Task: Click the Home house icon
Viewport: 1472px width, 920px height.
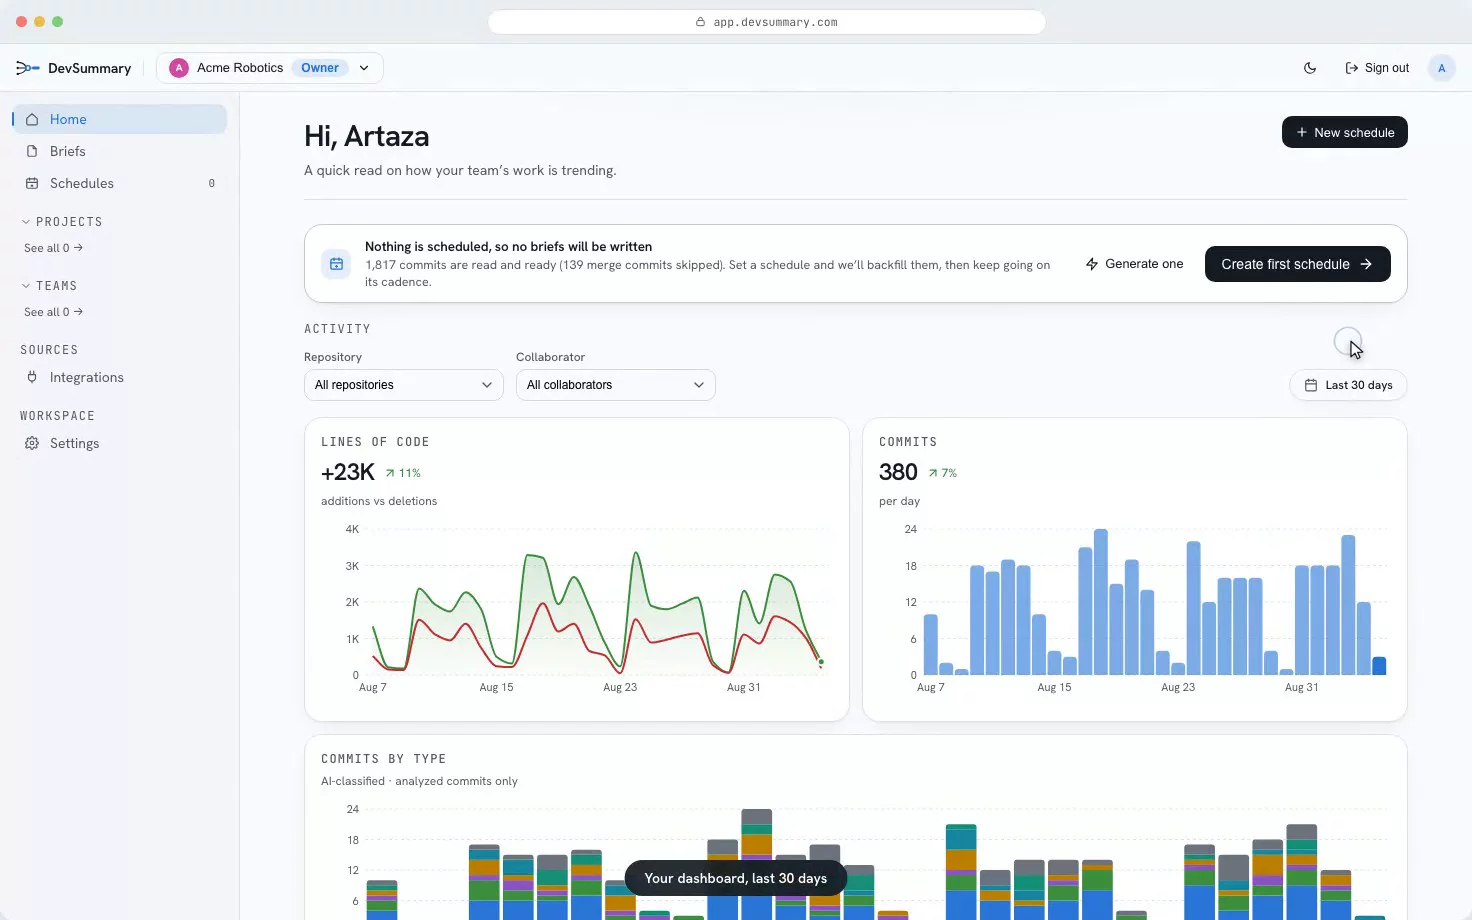Action: pyautogui.click(x=32, y=119)
